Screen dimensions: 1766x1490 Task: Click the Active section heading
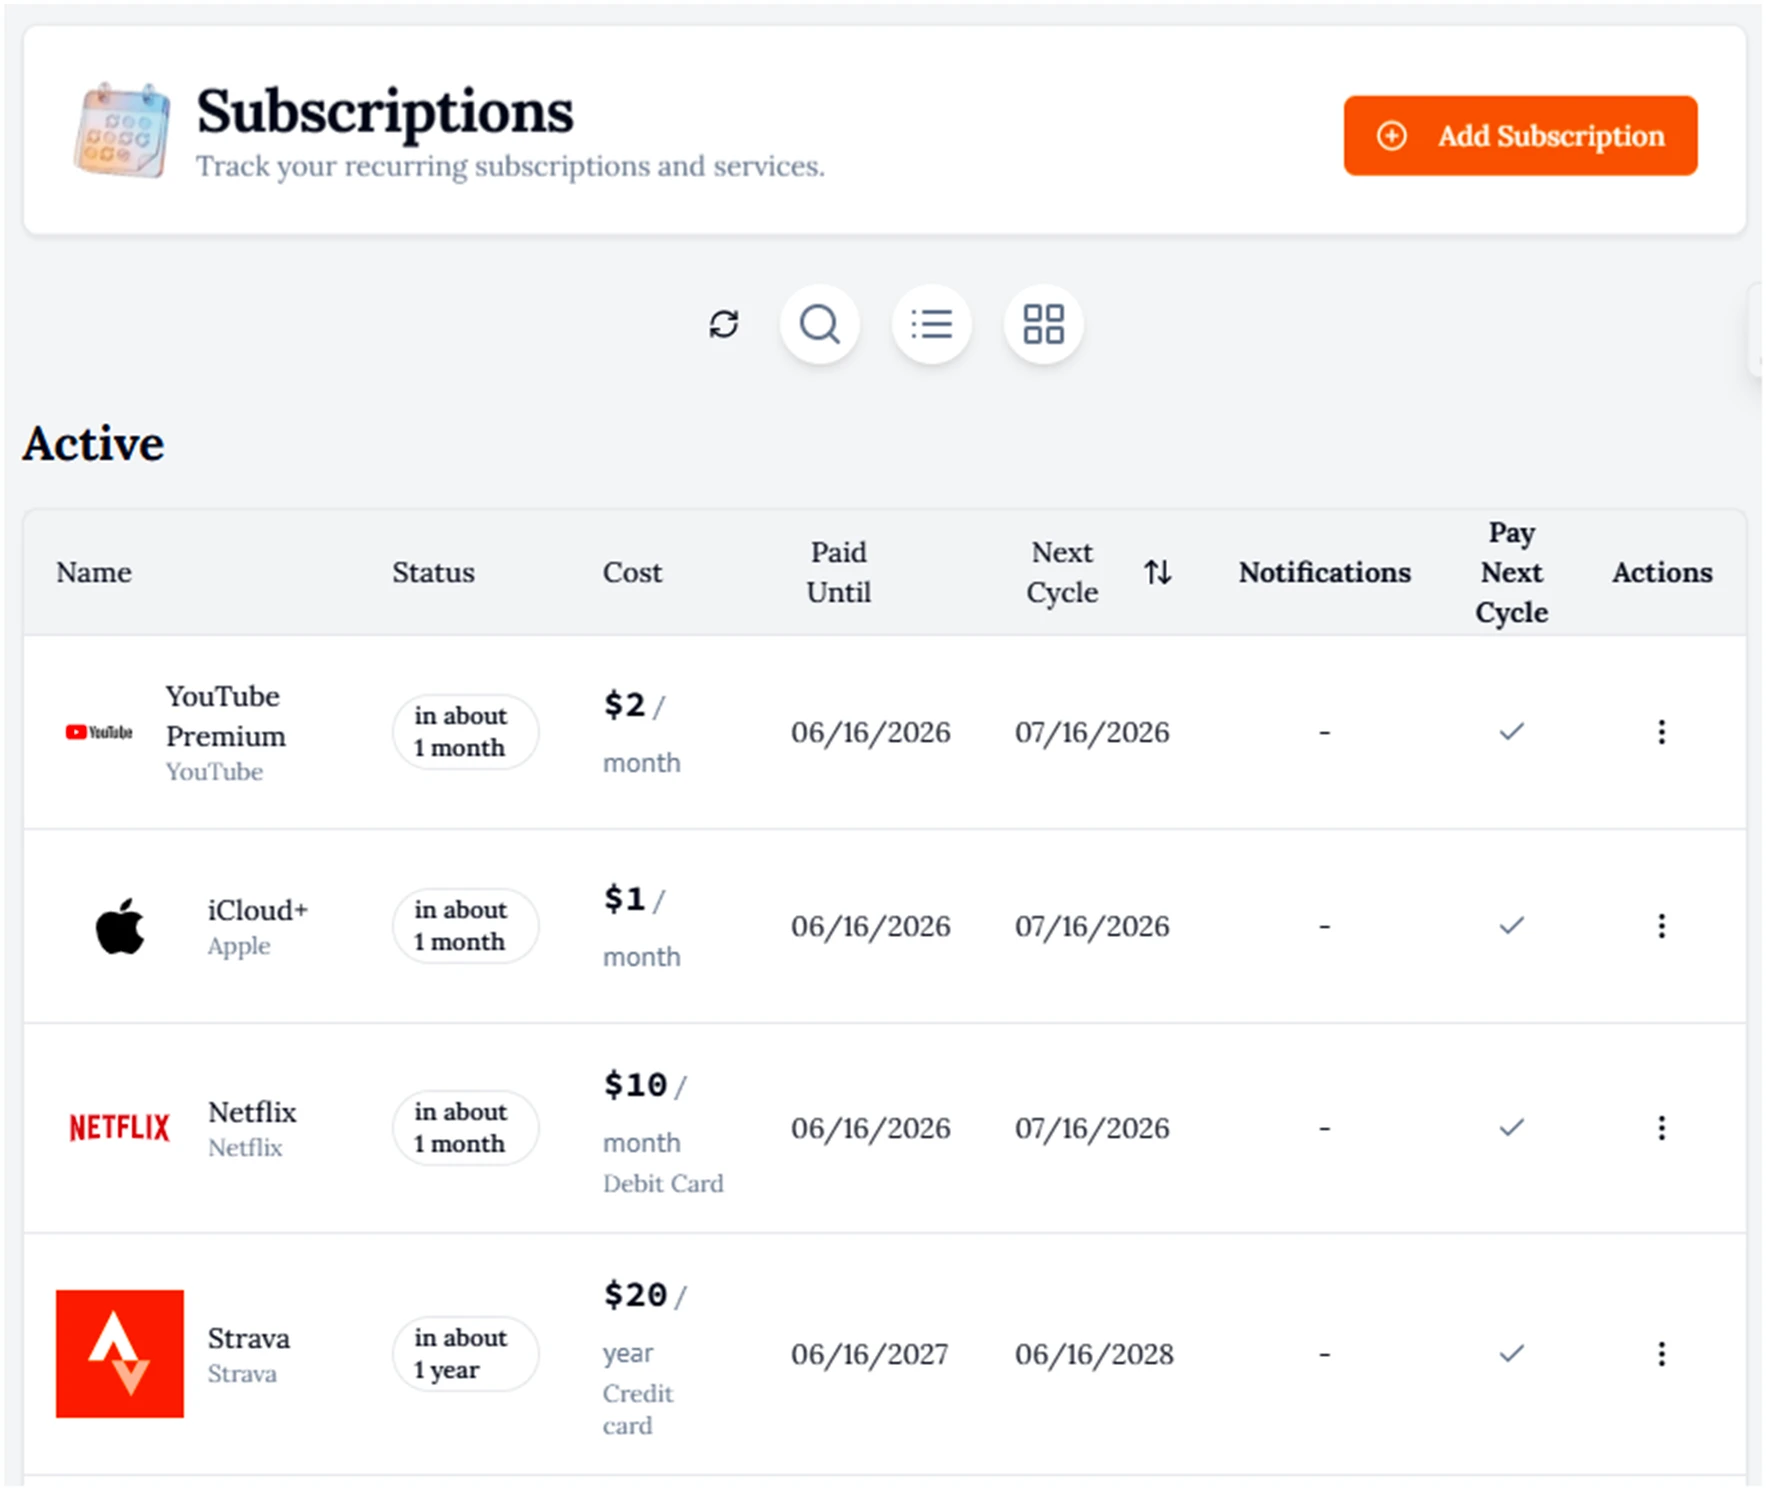pyautogui.click(x=94, y=444)
